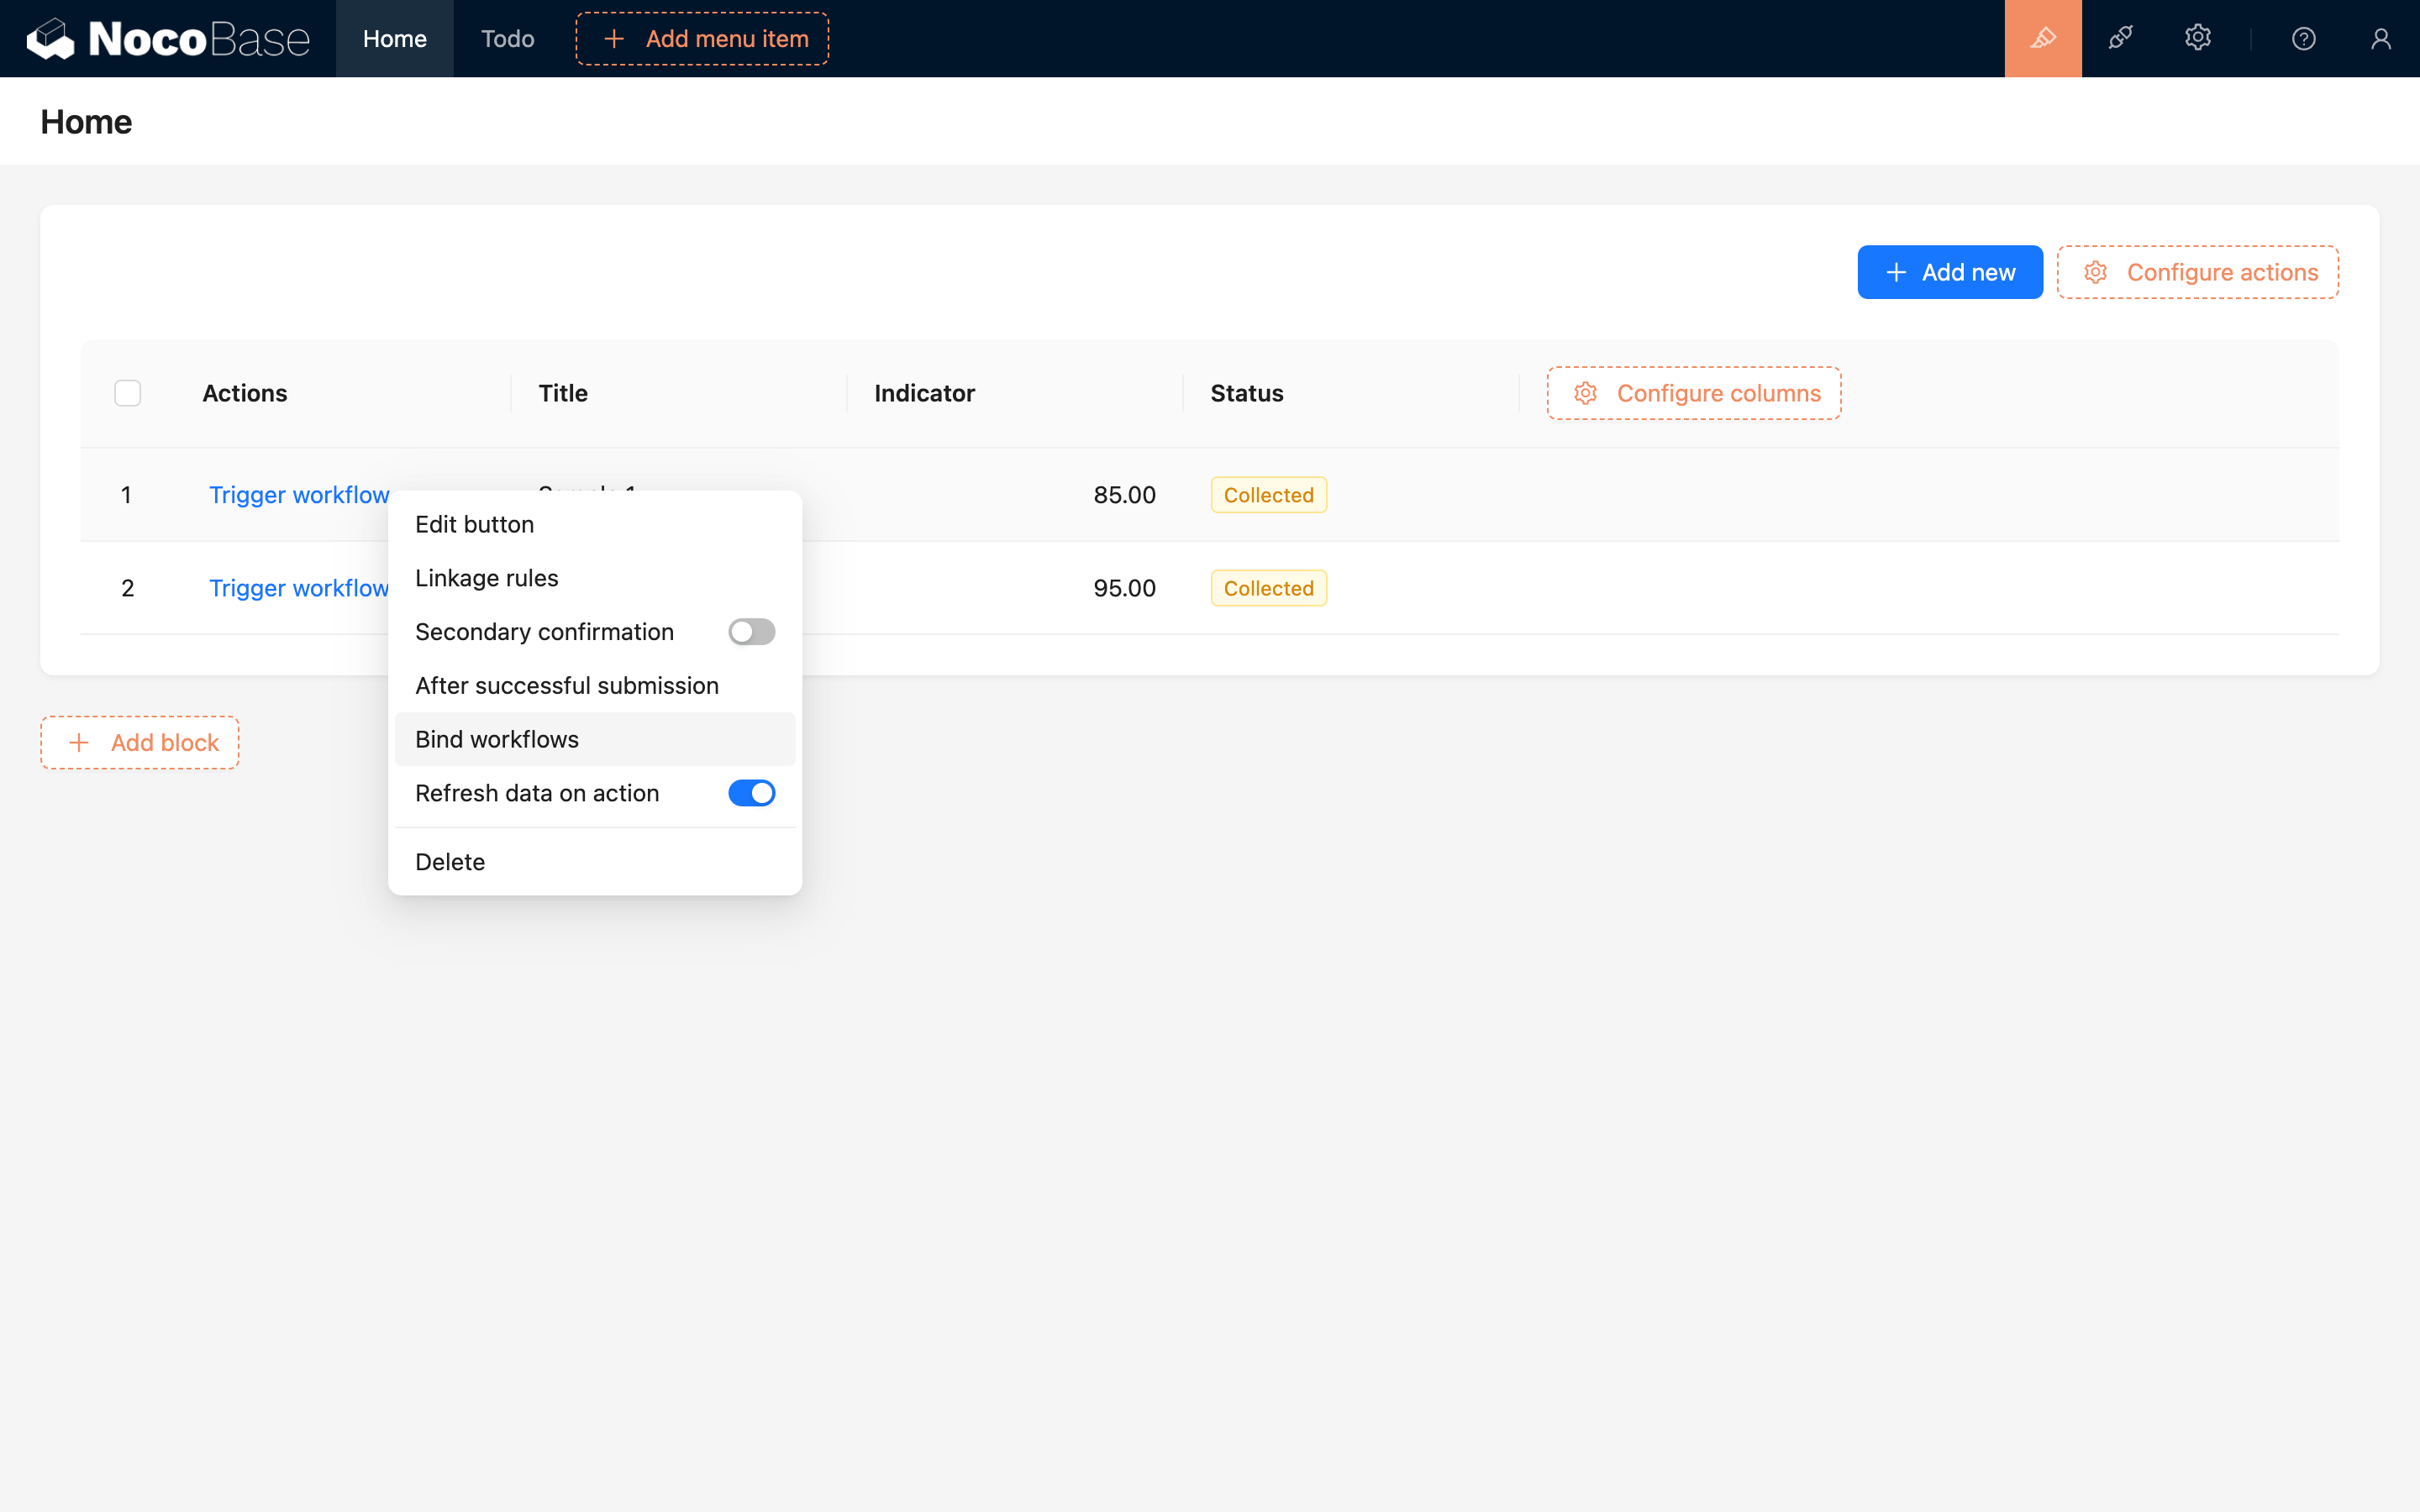Toggle the UI editor highlighter icon
Screen dimensions: 2420x1512
(x=2042, y=38)
